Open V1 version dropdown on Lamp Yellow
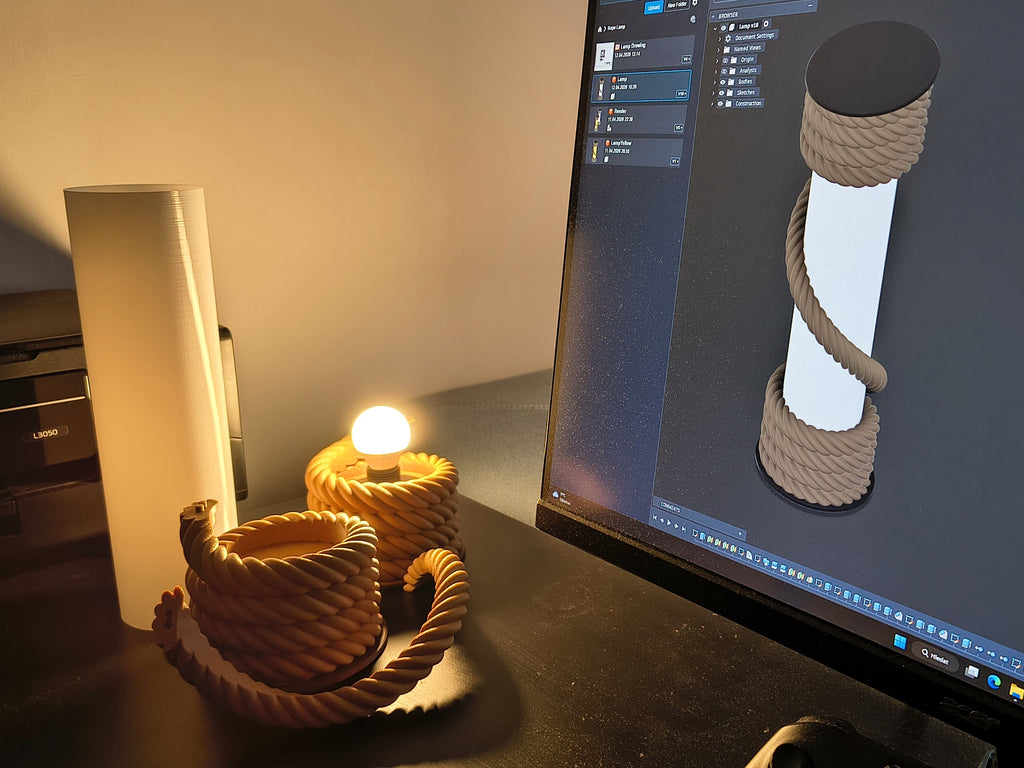Viewport: 1024px width, 768px height. (x=675, y=161)
